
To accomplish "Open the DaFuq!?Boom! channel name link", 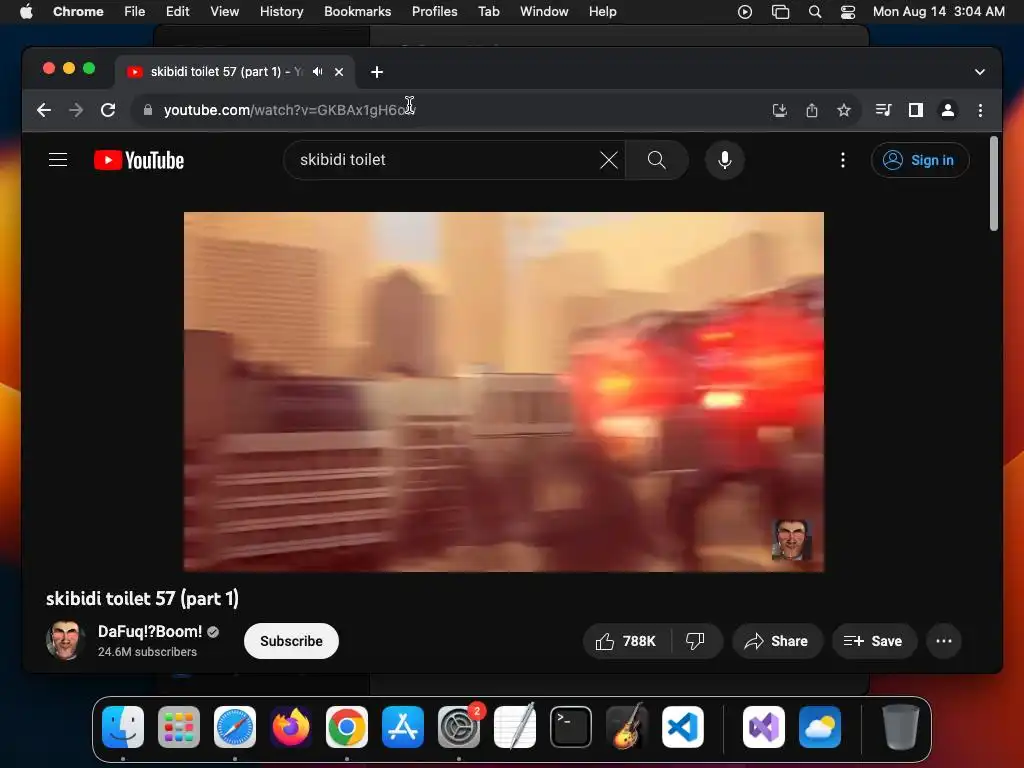I will click(x=150, y=632).
